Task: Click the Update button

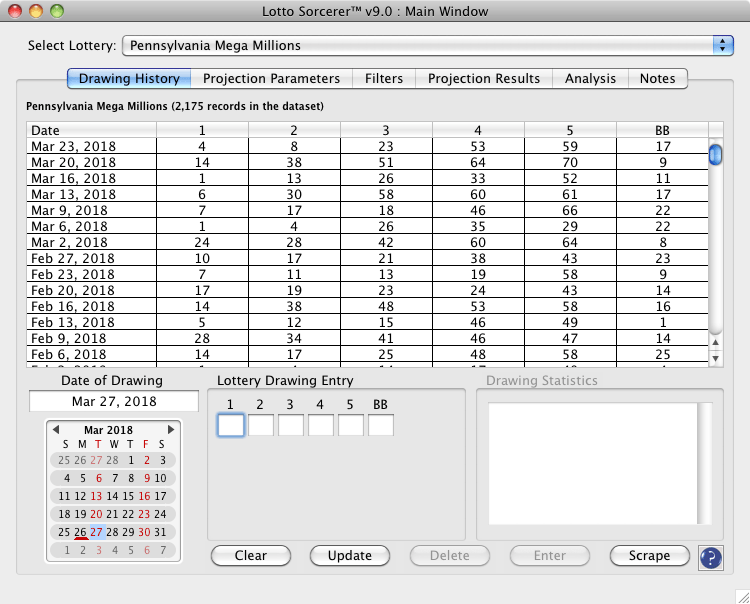Action: [x=350, y=555]
